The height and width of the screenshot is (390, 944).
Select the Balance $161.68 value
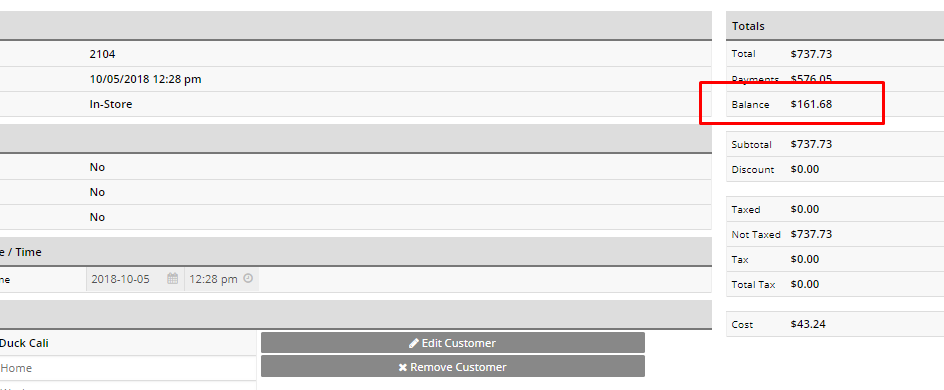(811, 104)
